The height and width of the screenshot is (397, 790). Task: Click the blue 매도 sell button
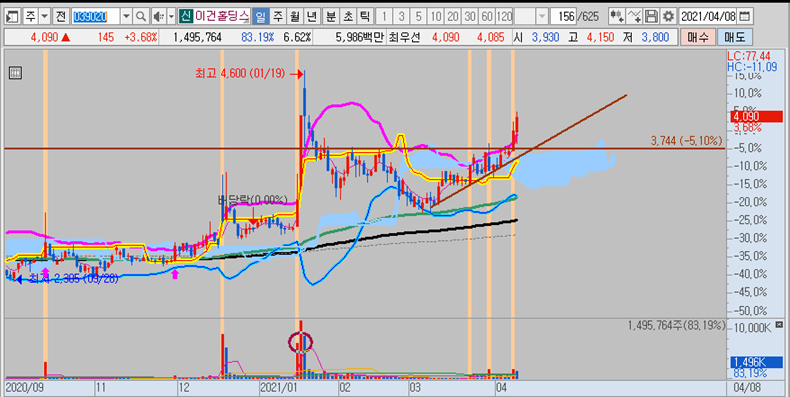click(735, 37)
